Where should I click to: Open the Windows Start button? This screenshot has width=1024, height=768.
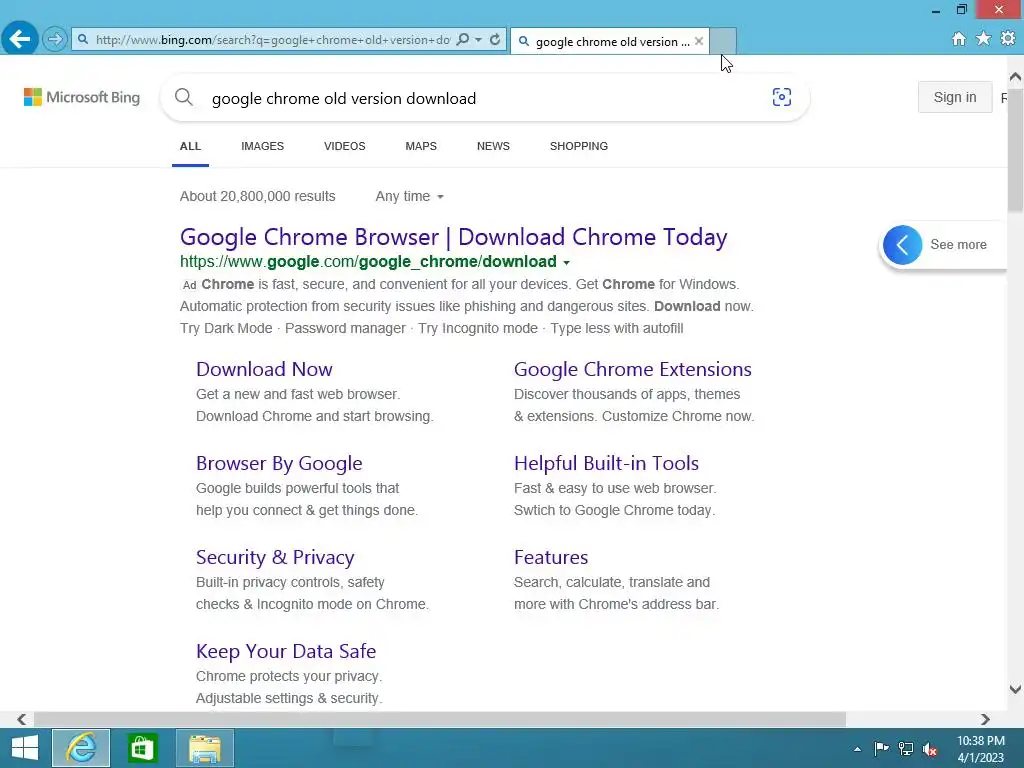coord(24,748)
